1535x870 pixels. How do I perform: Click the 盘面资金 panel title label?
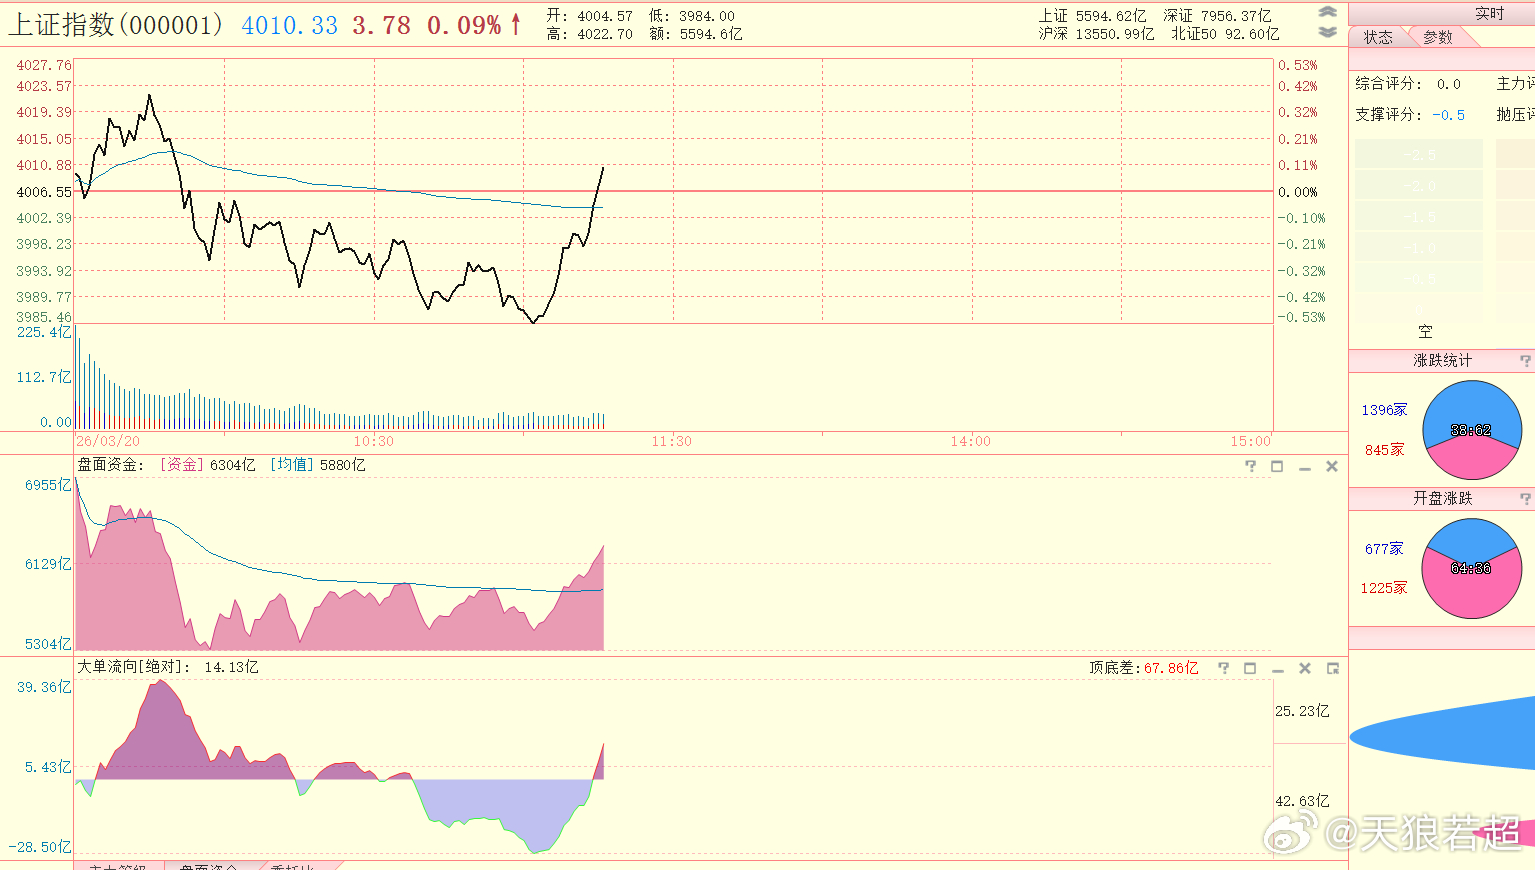[x=110, y=465]
